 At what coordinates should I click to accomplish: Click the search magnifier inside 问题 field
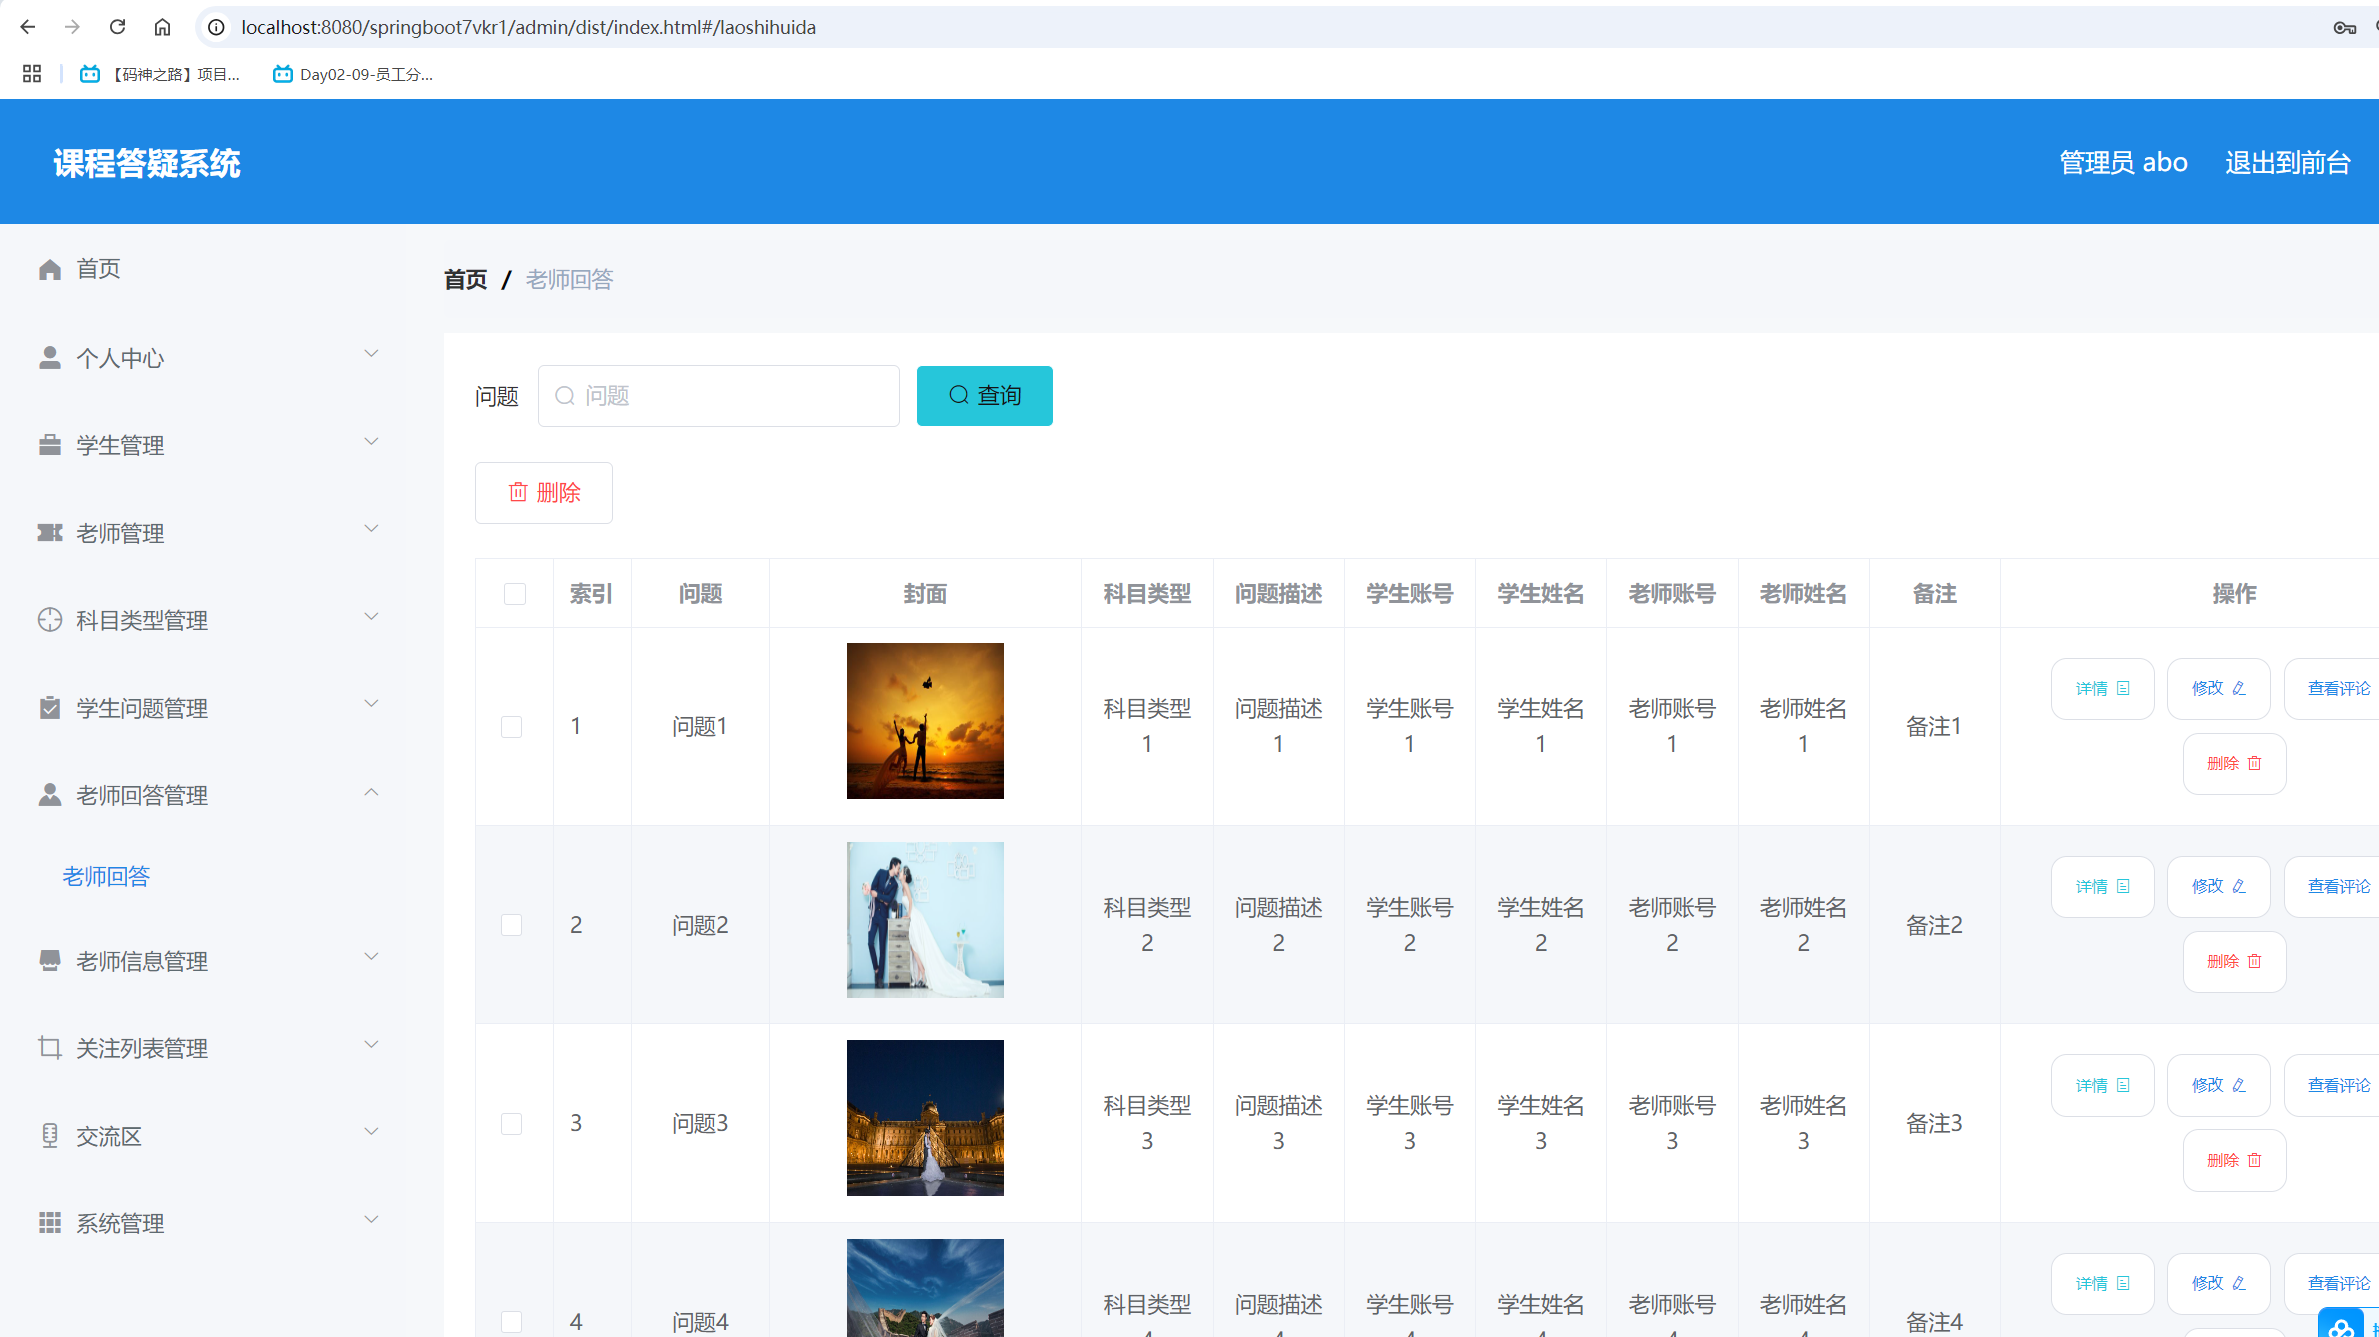(x=565, y=396)
